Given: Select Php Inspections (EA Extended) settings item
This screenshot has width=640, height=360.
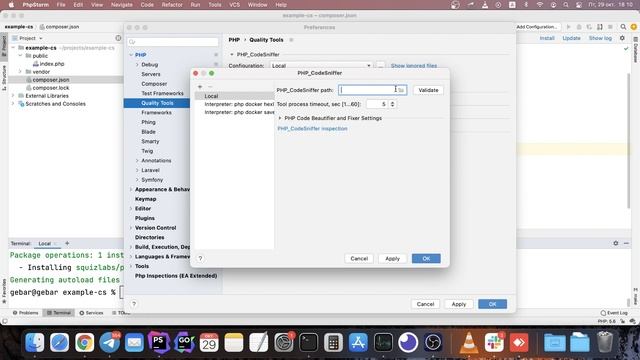Looking at the screenshot, I should (x=176, y=276).
